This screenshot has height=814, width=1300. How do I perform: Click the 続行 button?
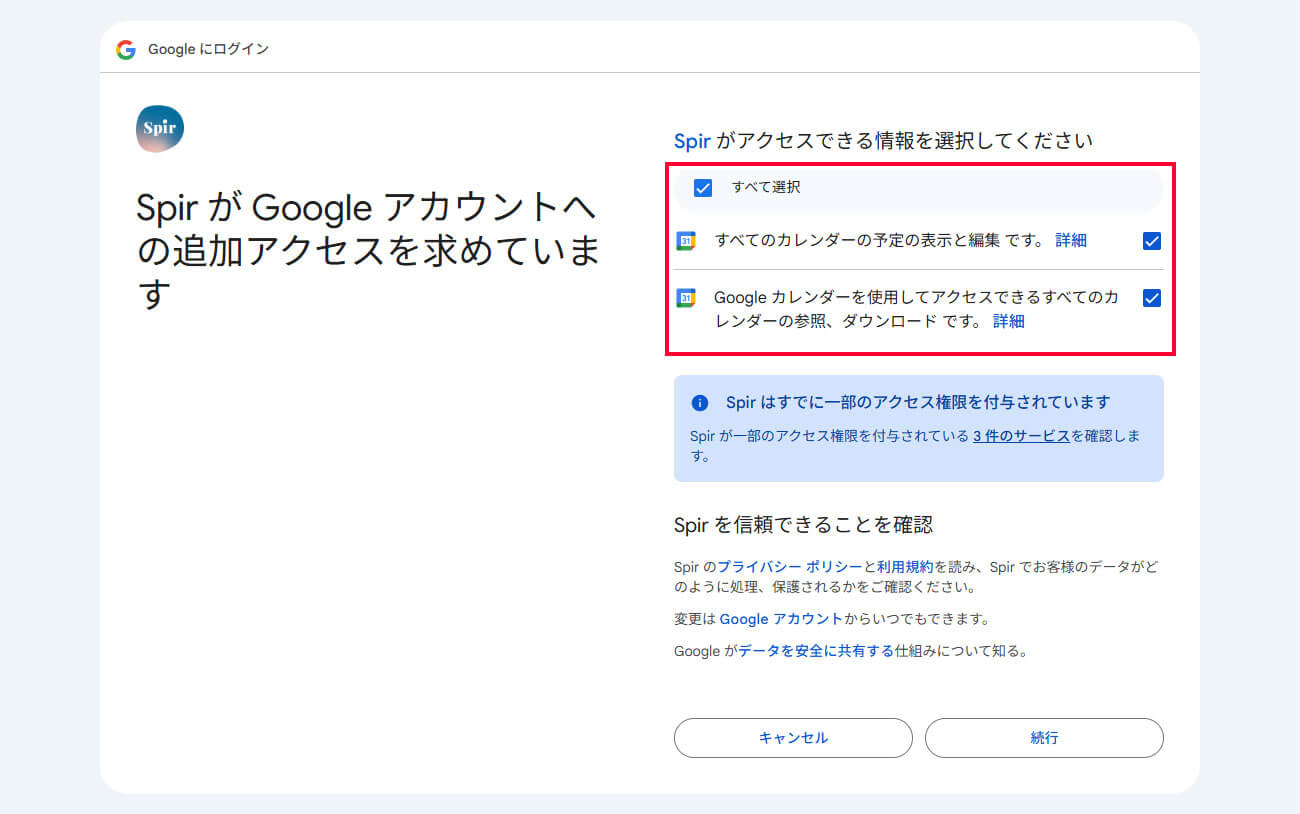(1044, 738)
